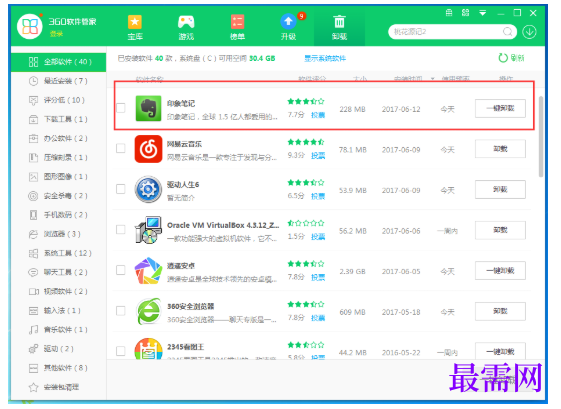The image size is (561, 409).
Task: Click 卸载 button for 驱动人生6
Action: click(500, 189)
